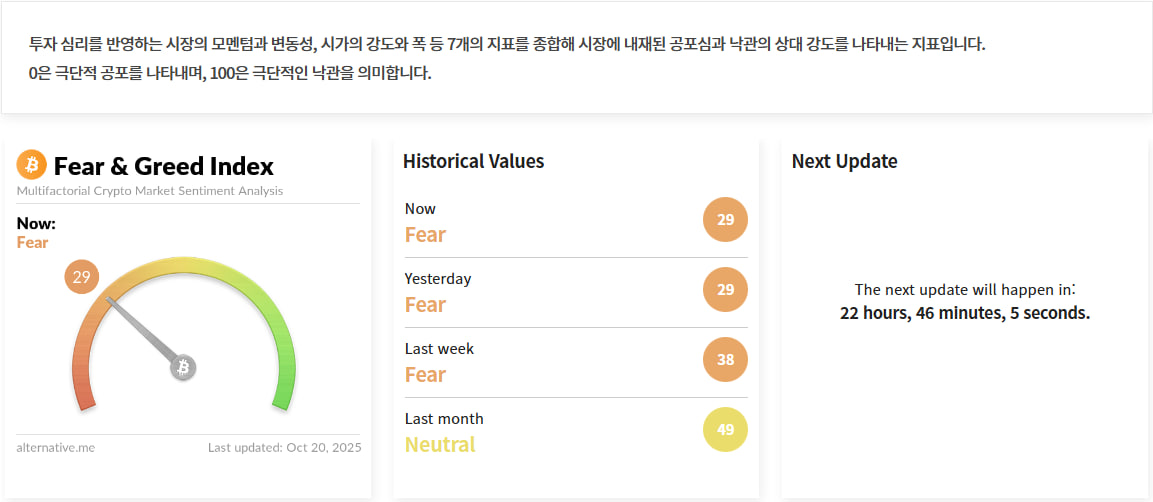The height and width of the screenshot is (502, 1153).
Task: Click the Multifactorial Crypto Market Sentiment Analysis subtitle
Action: tap(150, 191)
